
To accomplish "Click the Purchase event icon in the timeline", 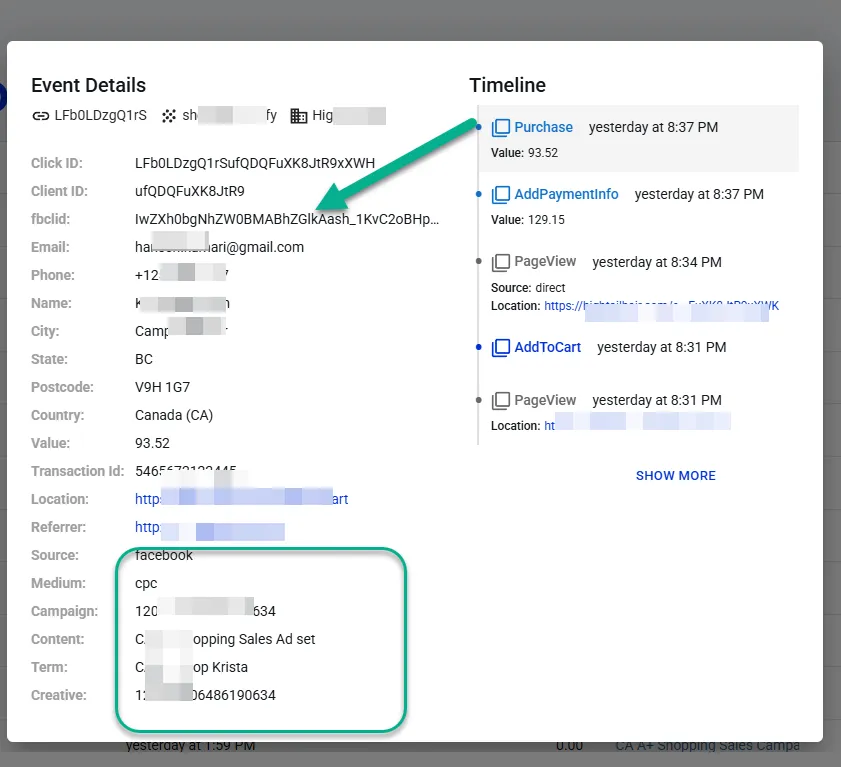I will [500, 128].
